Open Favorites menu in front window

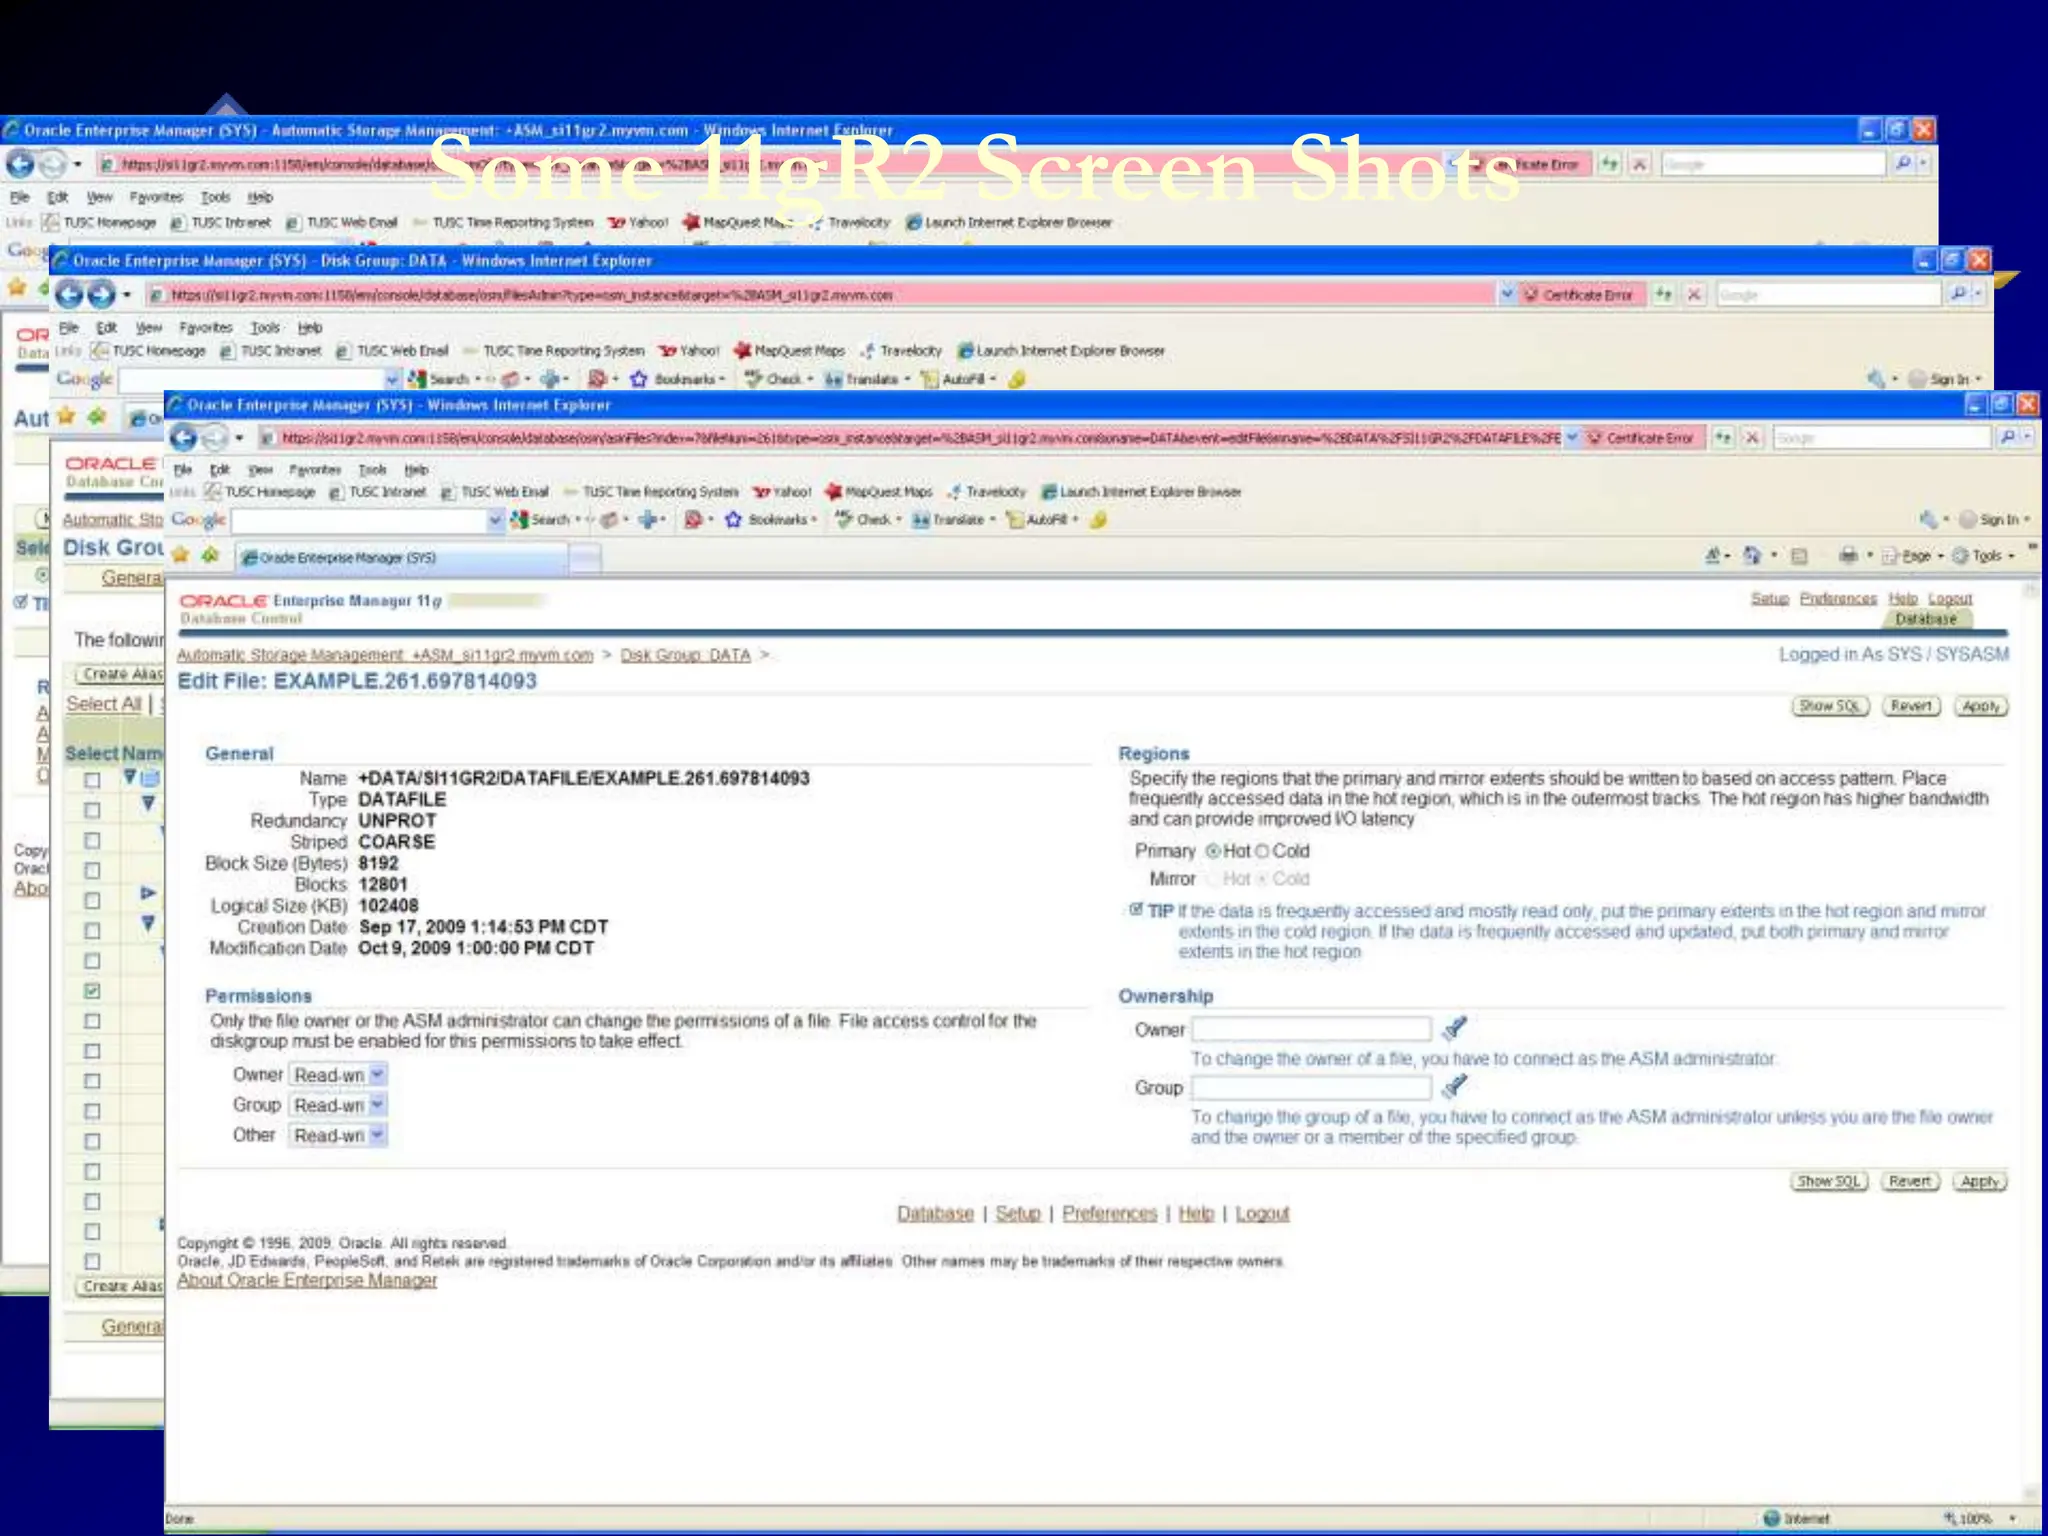(x=314, y=469)
